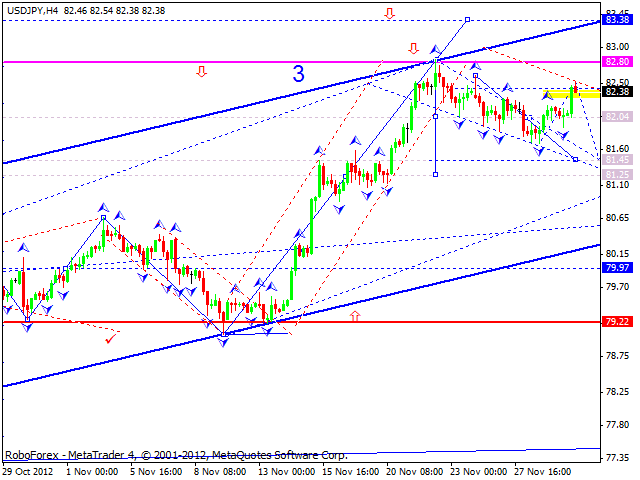Click the red down arrow left of wave 3
Viewport: 640px width, 480px height.
pos(202,71)
